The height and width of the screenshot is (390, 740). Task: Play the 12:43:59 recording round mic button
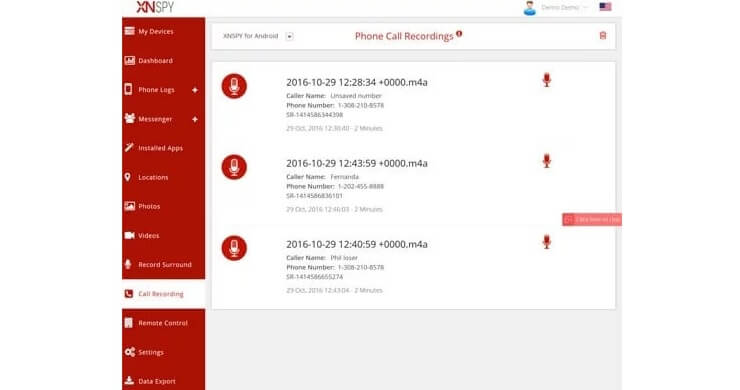click(x=234, y=167)
